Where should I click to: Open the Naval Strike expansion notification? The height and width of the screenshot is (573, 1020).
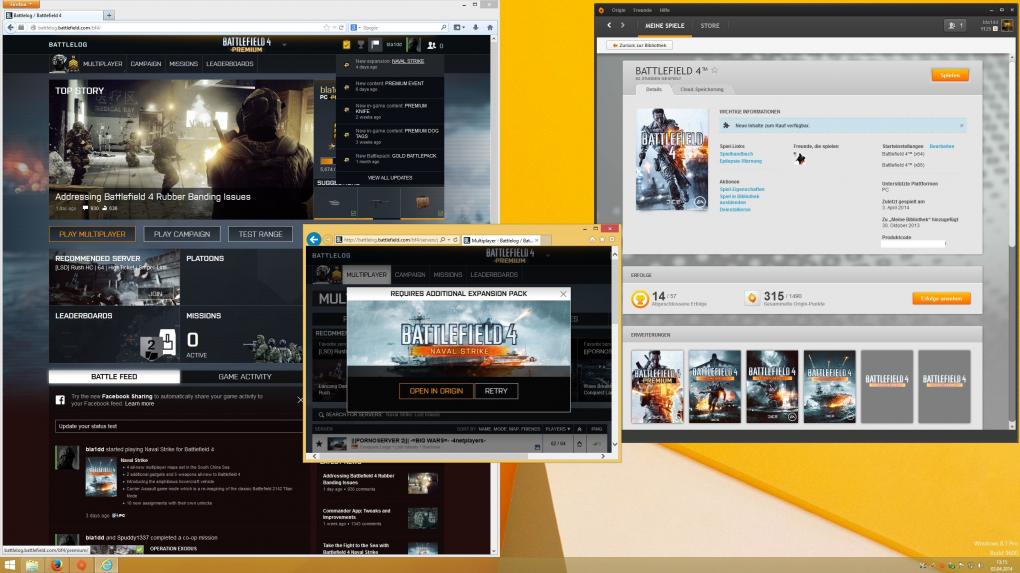pyautogui.click(x=390, y=64)
